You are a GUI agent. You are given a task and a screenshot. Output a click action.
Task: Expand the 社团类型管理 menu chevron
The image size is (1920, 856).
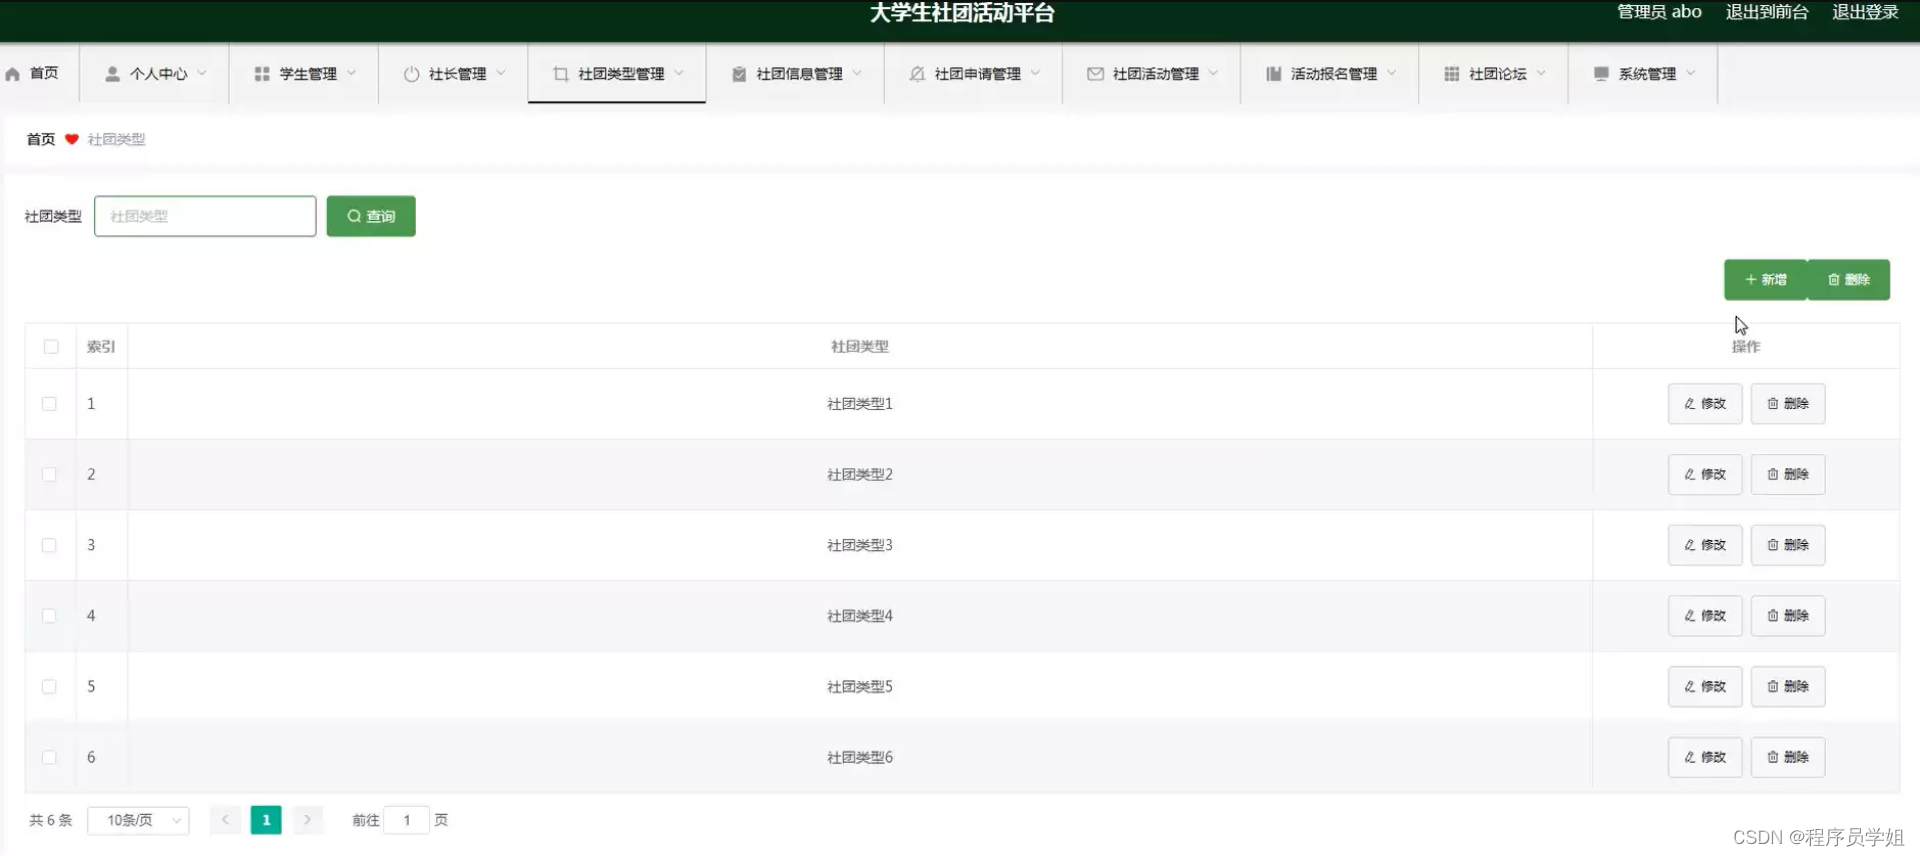[679, 73]
